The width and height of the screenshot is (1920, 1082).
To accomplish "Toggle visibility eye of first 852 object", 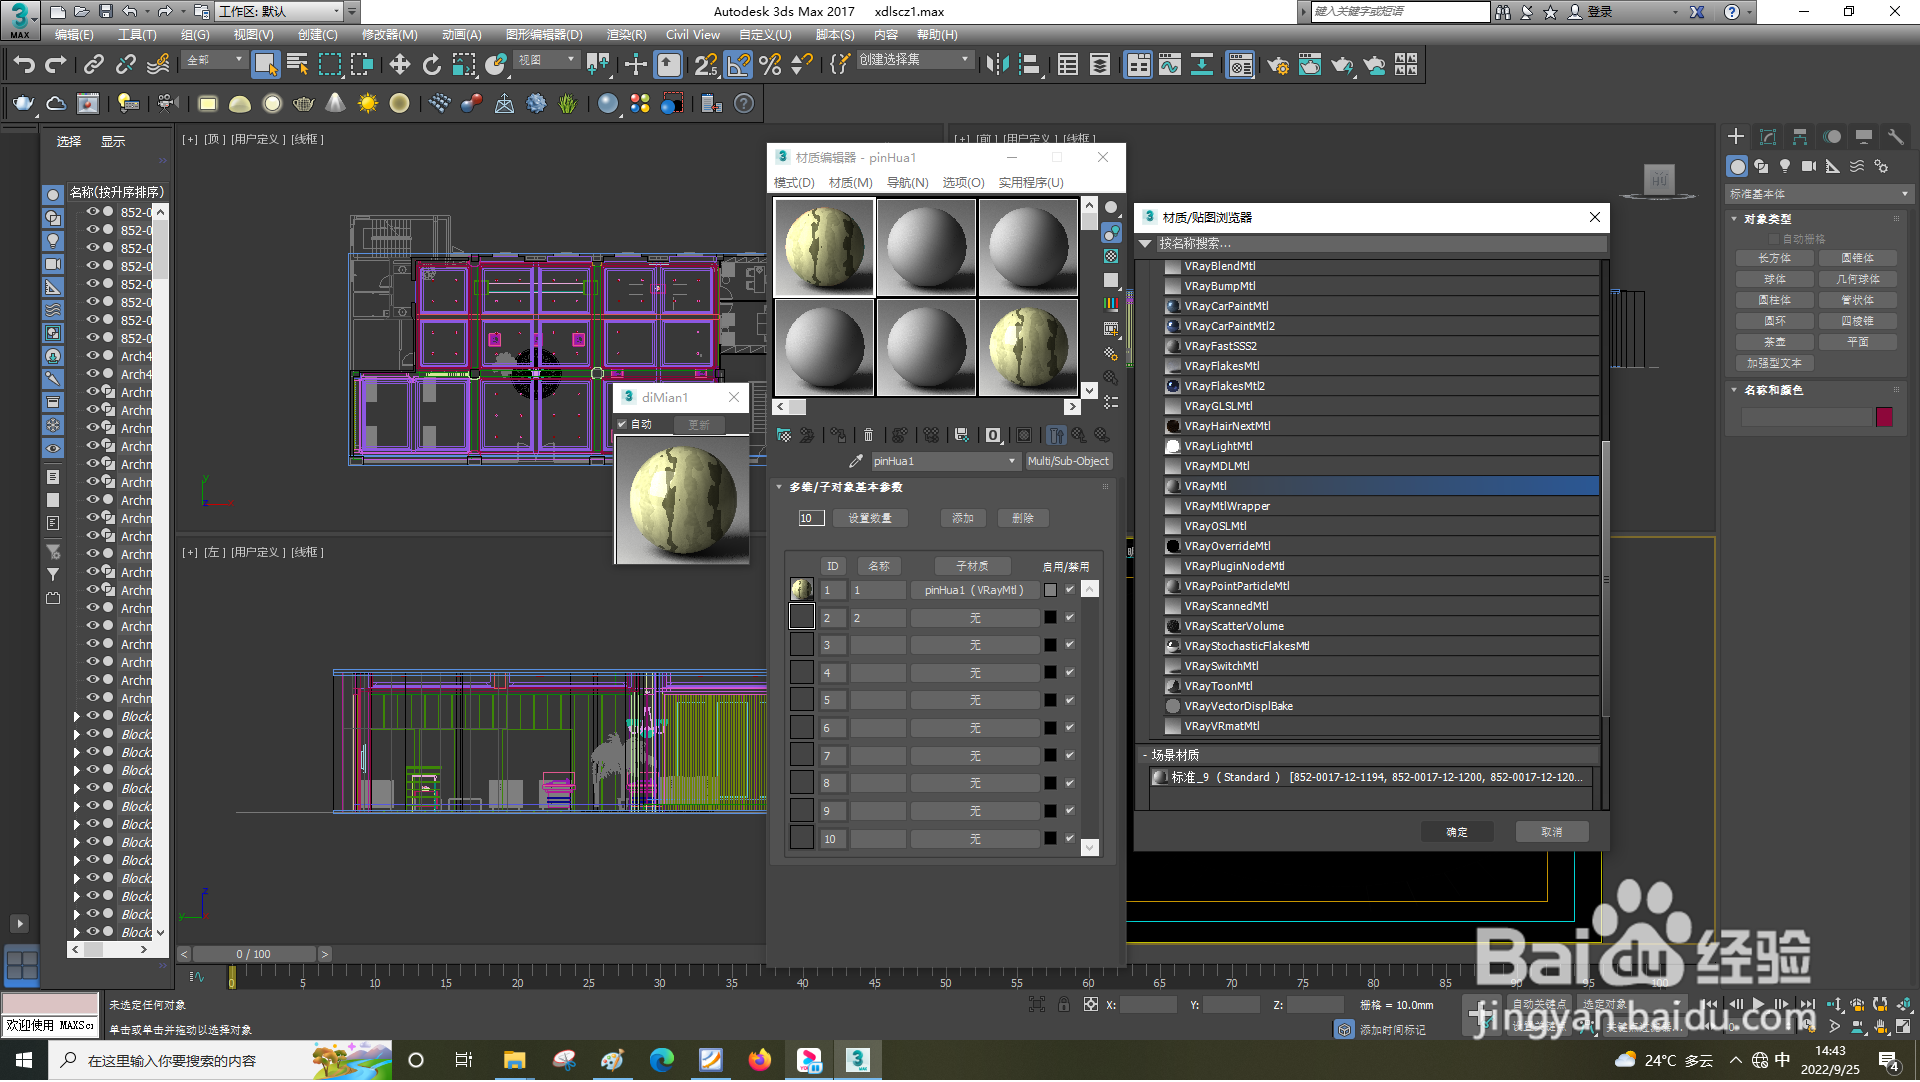I will (x=92, y=212).
